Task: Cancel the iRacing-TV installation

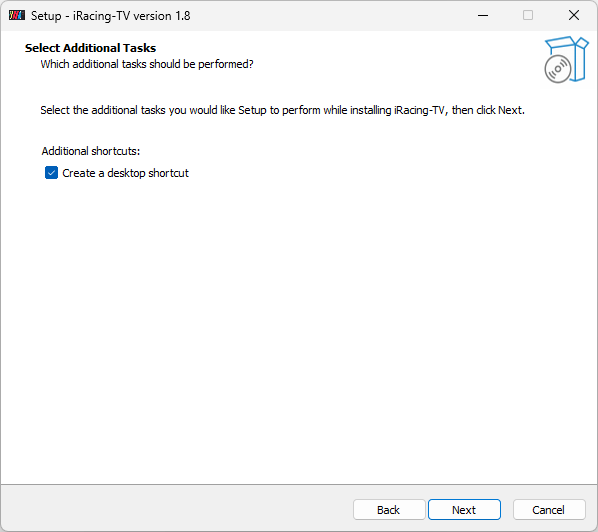Action: [549, 509]
